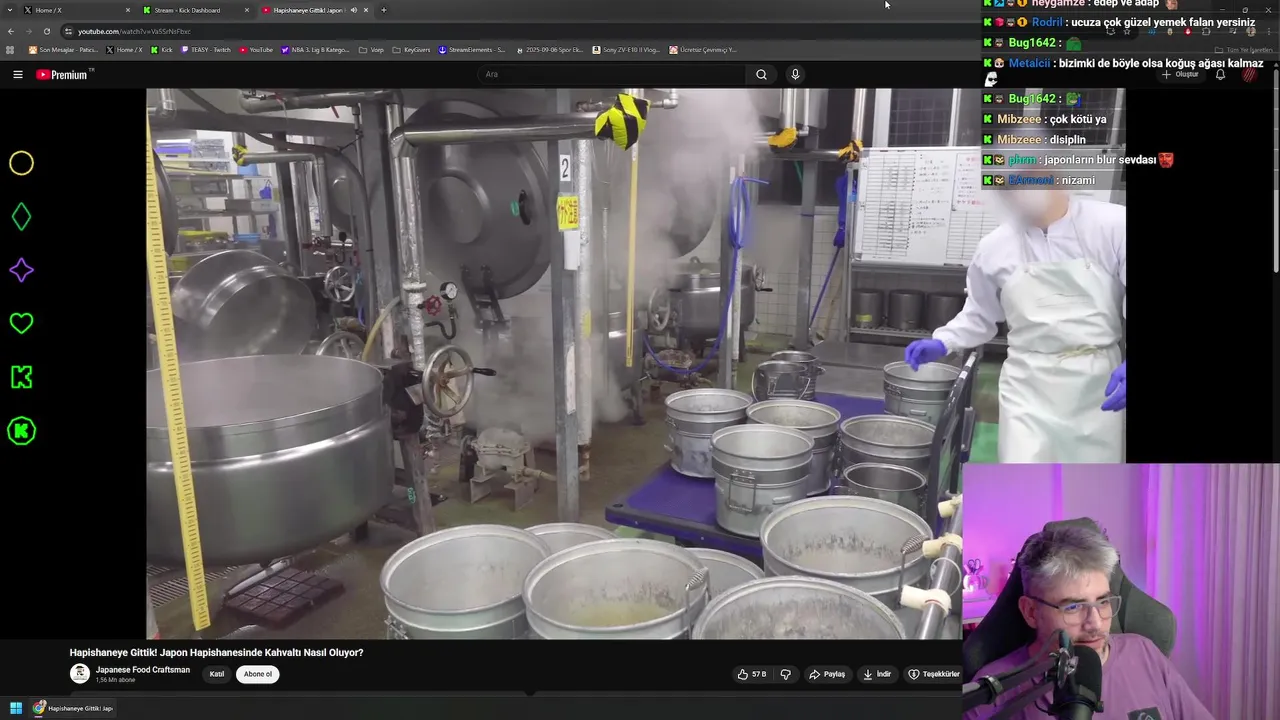The width and height of the screenshot is (1280, 720).
Task: Share video via Paylaş button
Action: point(827,674)
